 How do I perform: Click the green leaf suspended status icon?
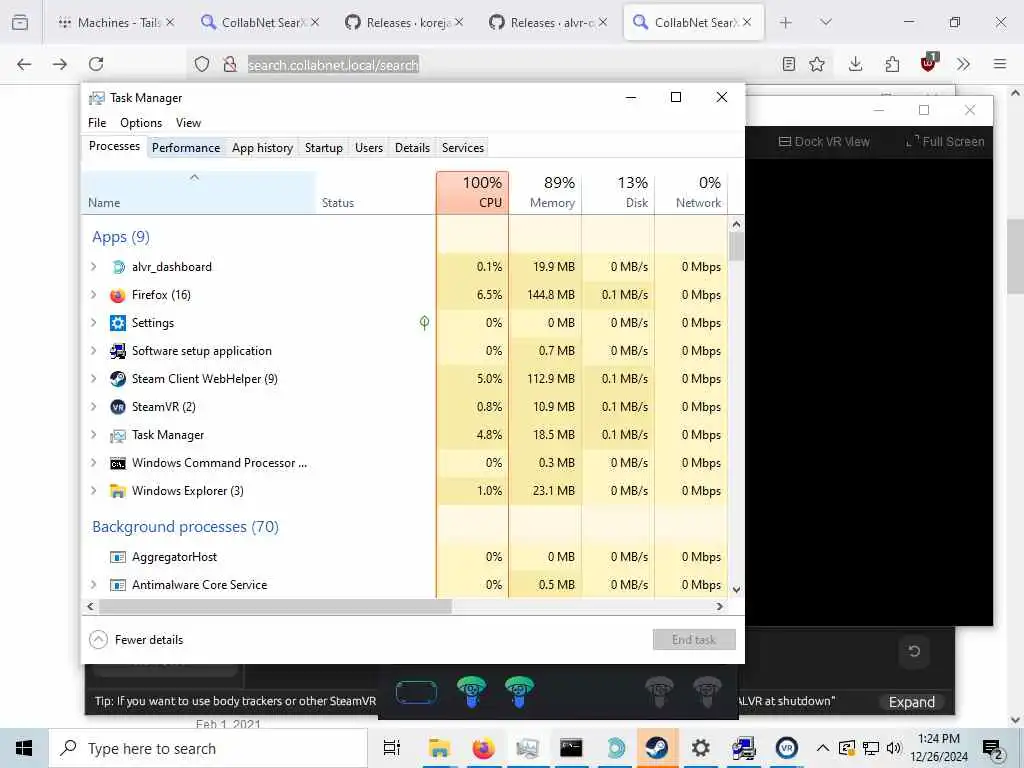pos(424,323)
